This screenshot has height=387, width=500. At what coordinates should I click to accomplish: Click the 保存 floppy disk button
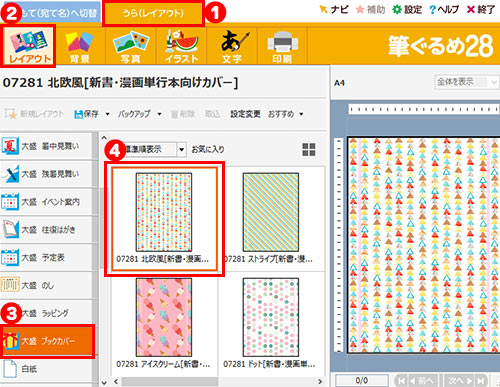coord(86,114)
